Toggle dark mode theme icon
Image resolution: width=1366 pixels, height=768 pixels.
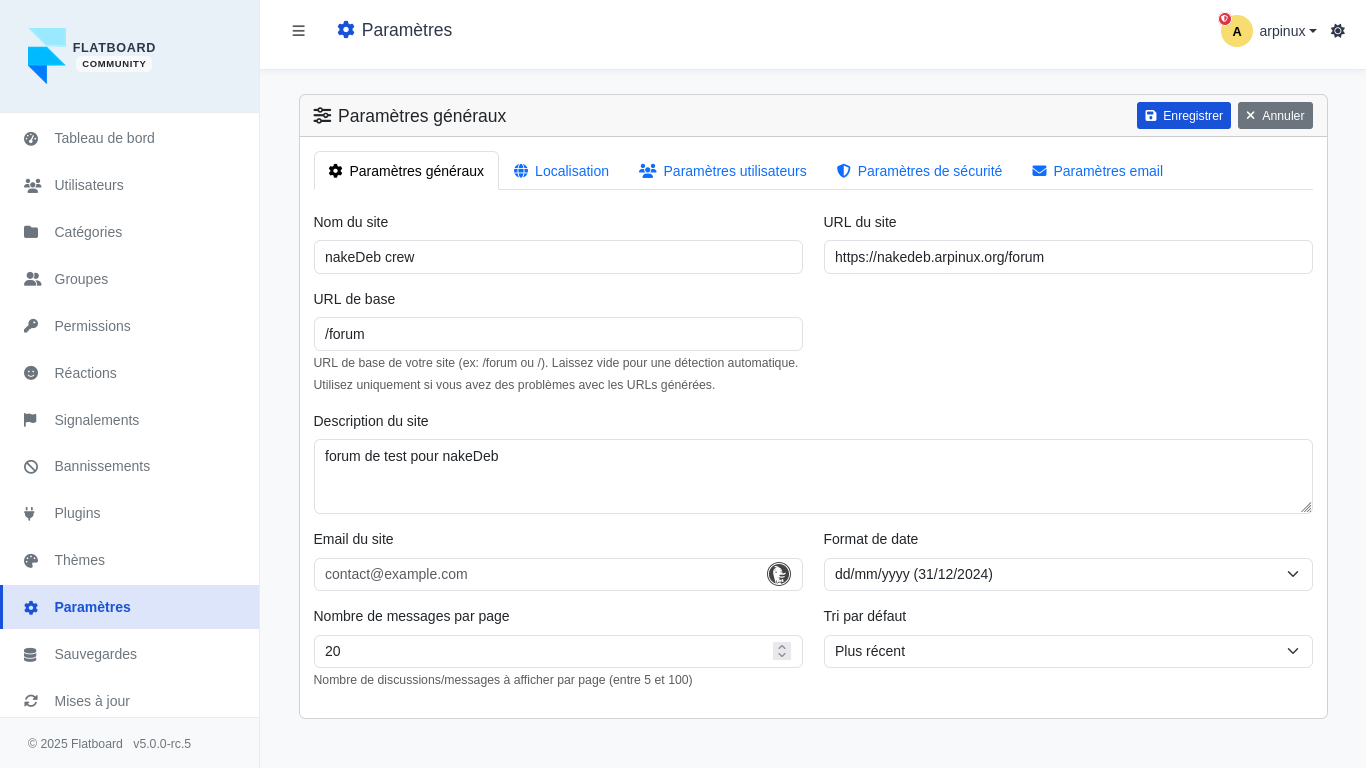1337,31
